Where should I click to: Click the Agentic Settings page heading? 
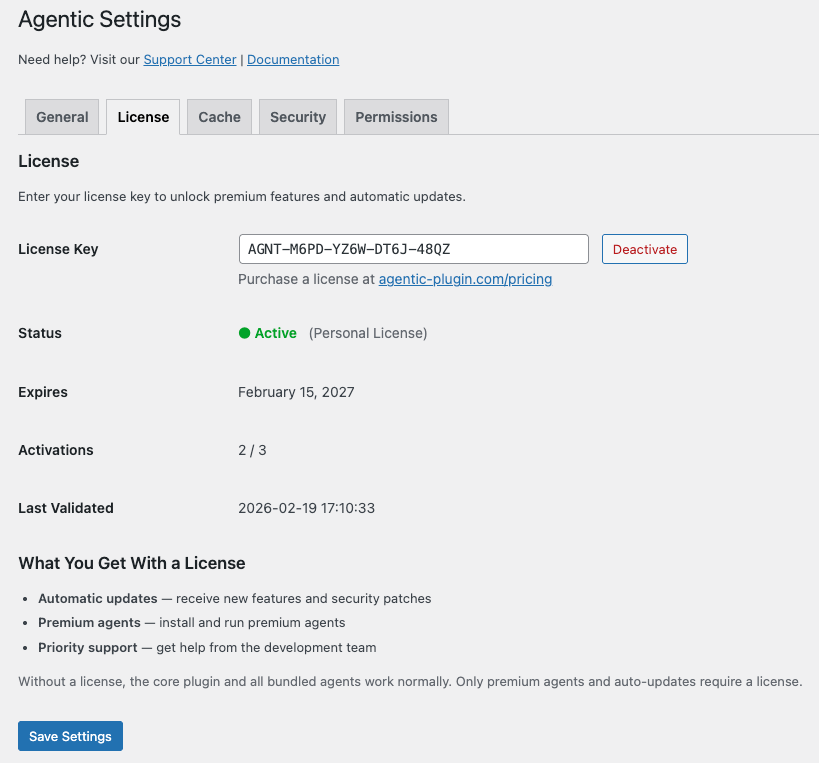click(99, 20)
